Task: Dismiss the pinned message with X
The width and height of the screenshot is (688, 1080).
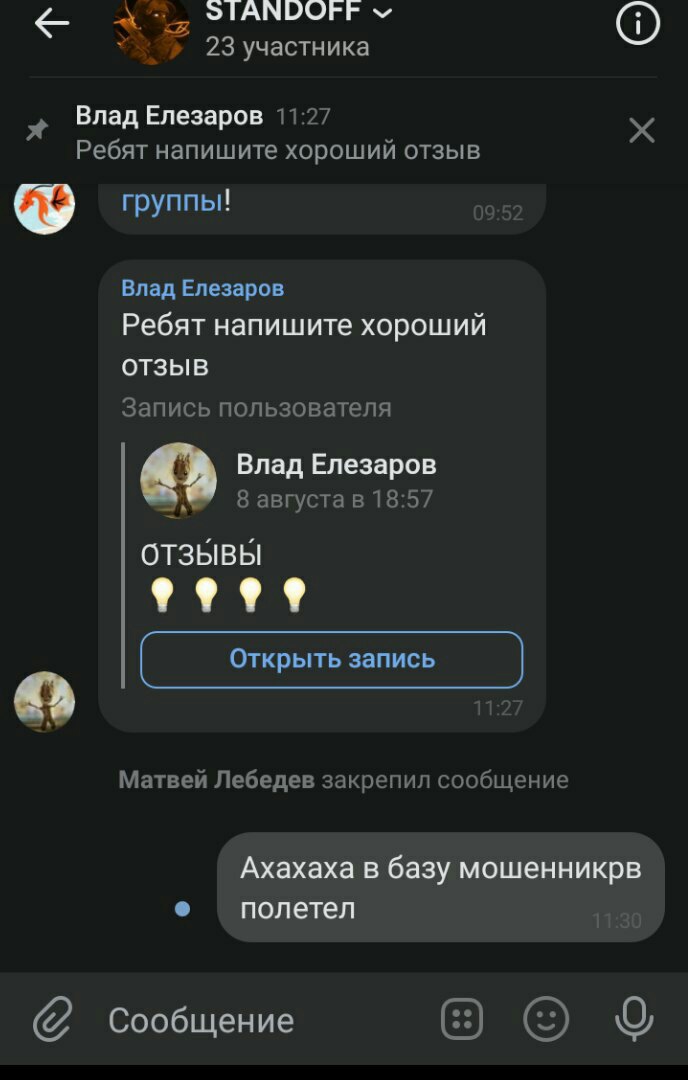Action: (x=642, y=130)
